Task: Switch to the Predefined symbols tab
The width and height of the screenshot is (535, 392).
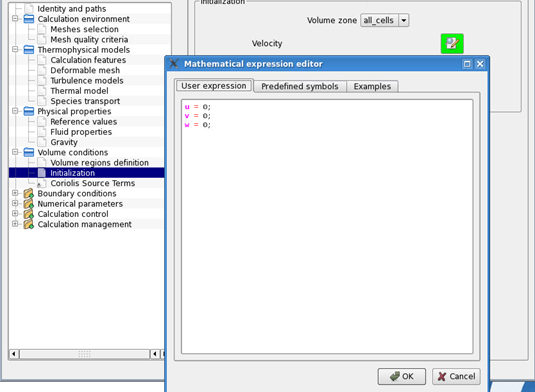Action: tap(300, 86)
